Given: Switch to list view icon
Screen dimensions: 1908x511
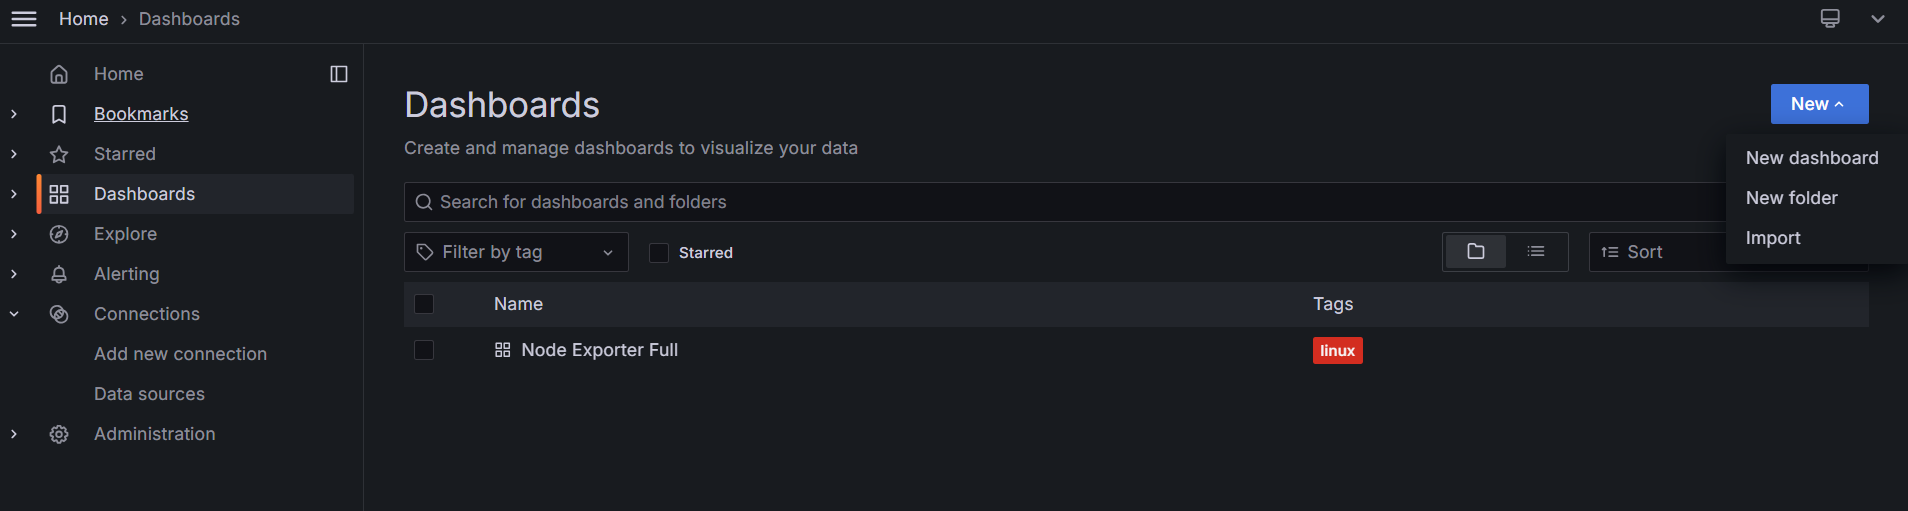Looking at the screenshot, I should (x=1536, y=252).
